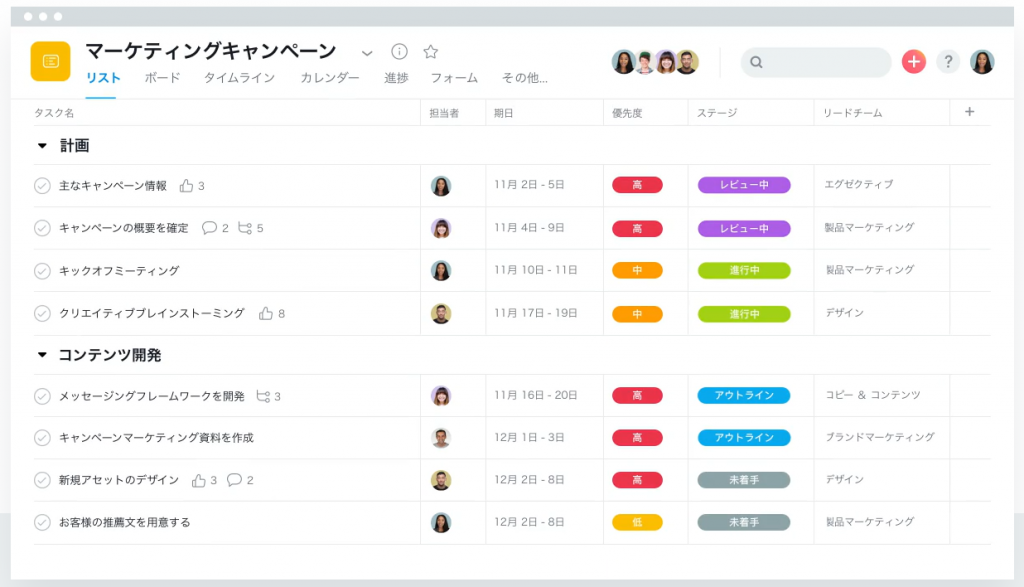Open the フォーム tab
Image resolution: width=1024 pixels, height=587 pixels.
click(454, 78)
